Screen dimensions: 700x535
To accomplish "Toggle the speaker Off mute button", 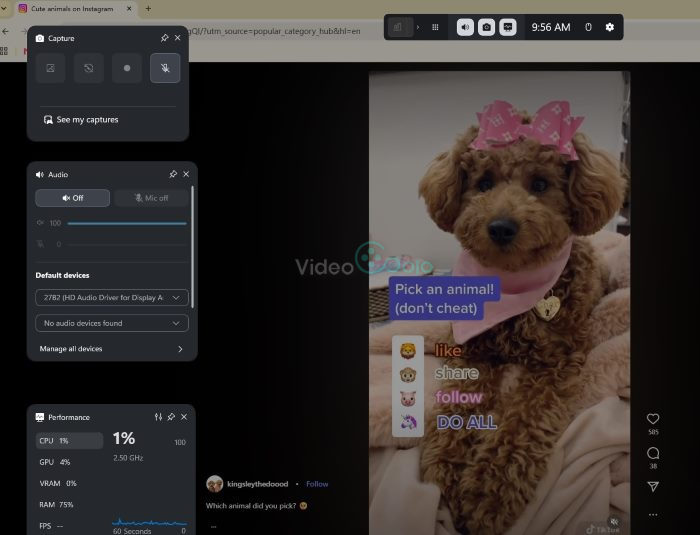I will [72, 198].
